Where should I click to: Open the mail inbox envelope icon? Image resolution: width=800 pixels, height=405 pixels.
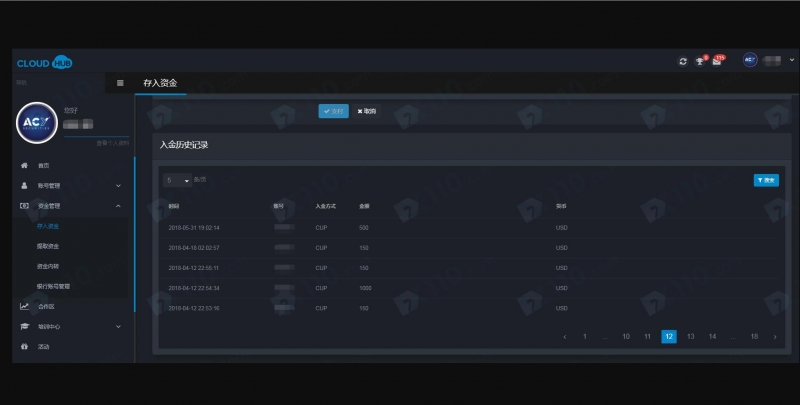[x=717, y=61]
